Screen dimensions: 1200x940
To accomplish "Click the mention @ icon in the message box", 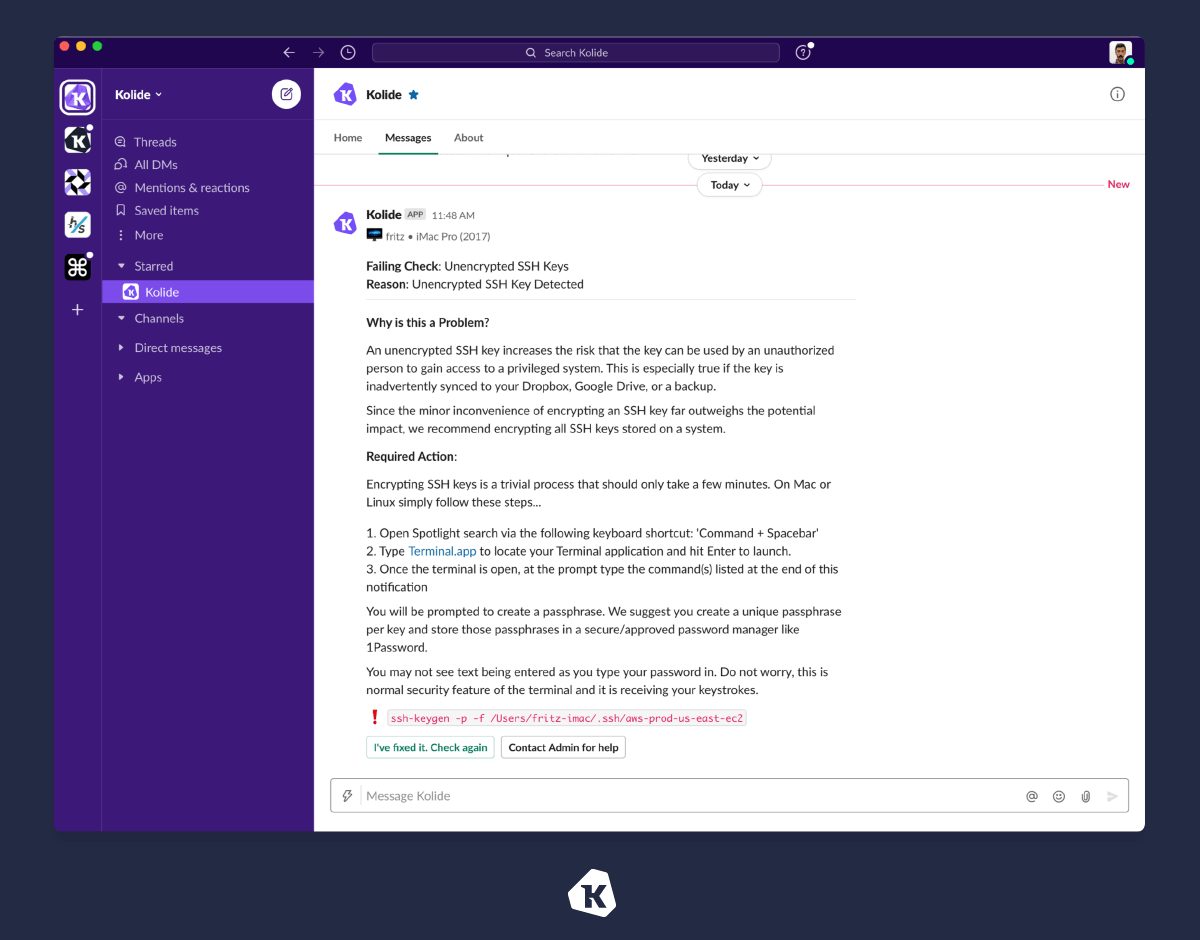I will 1032,796.
